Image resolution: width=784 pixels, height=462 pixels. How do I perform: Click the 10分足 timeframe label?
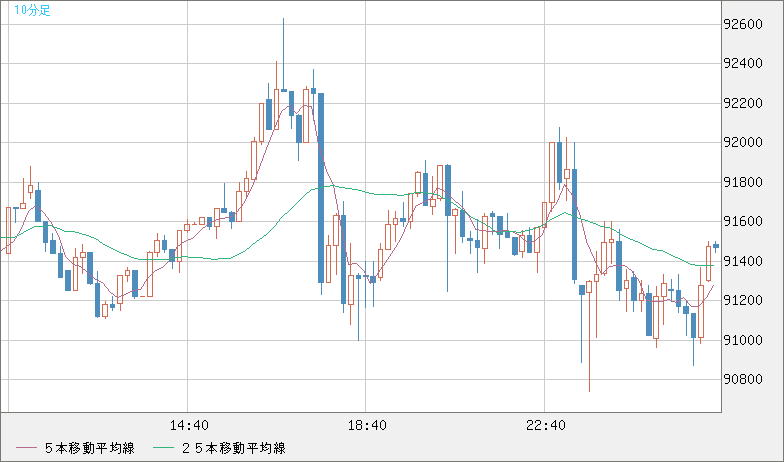click(x=32, y=10)
